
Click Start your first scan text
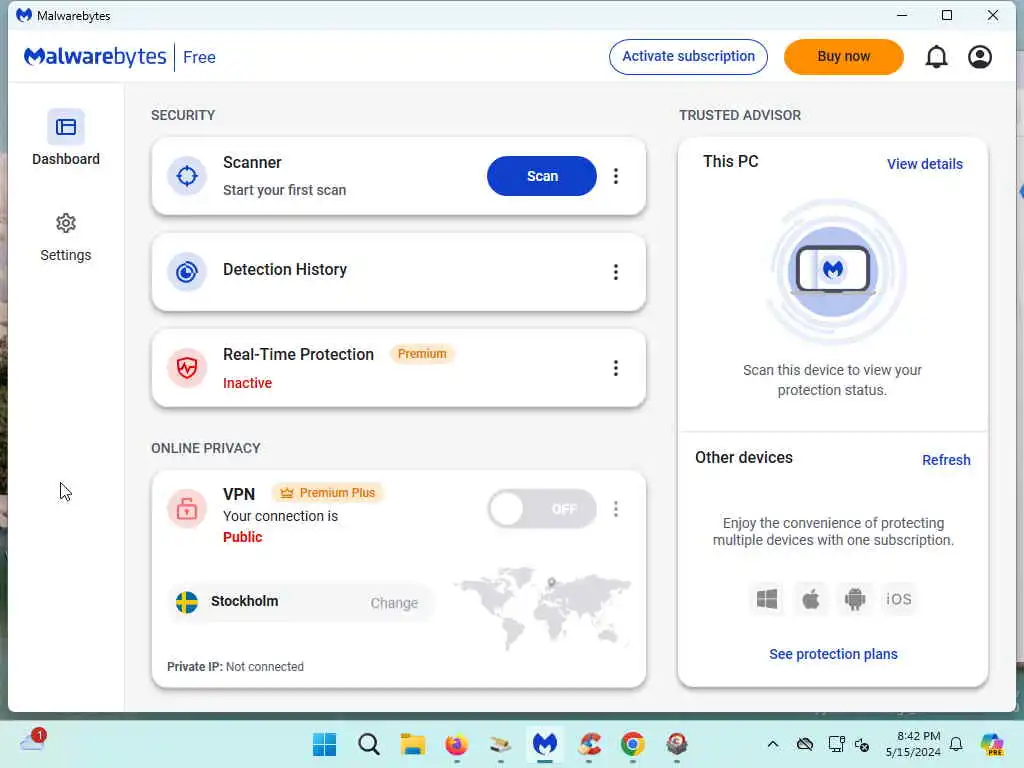coord(284,190)
